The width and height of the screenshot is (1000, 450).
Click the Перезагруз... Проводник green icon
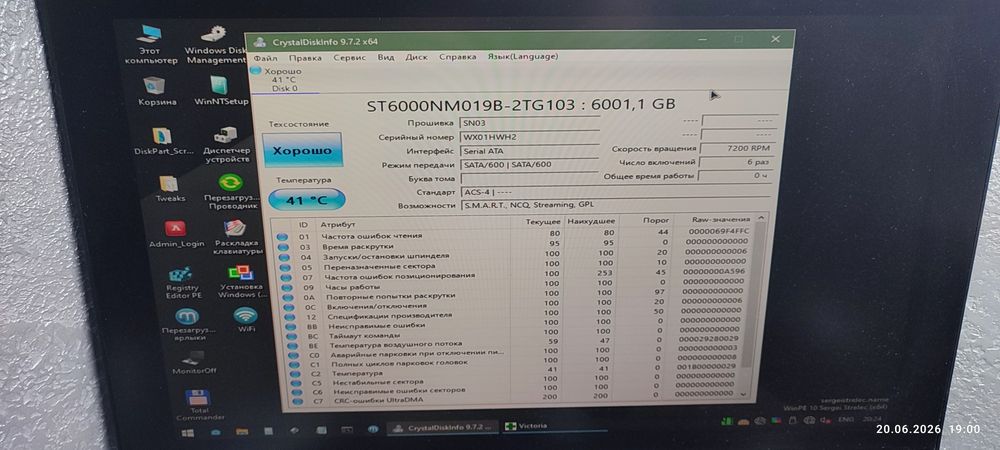(231, 191)
